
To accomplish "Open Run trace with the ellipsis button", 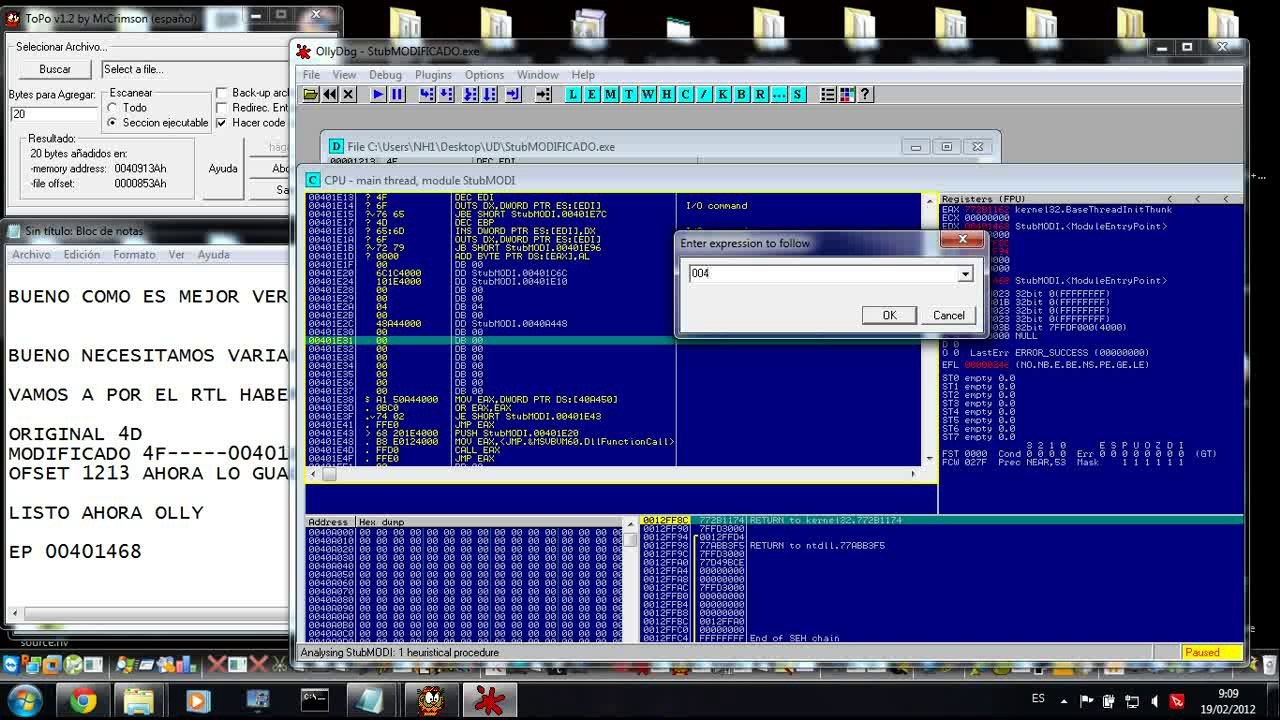I will tap(779, 94).
